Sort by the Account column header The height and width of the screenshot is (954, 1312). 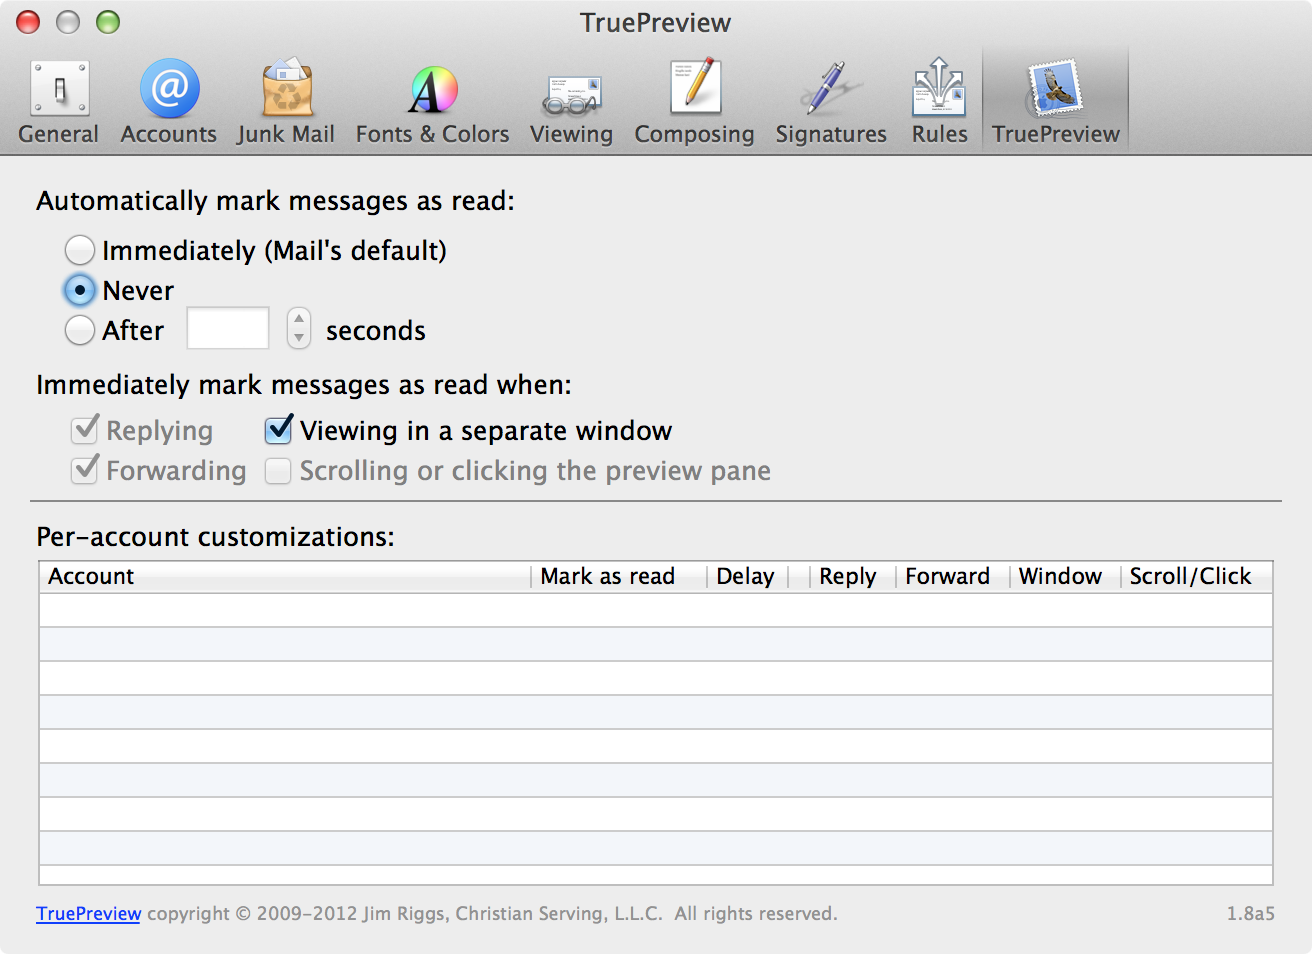coord(285,577)
